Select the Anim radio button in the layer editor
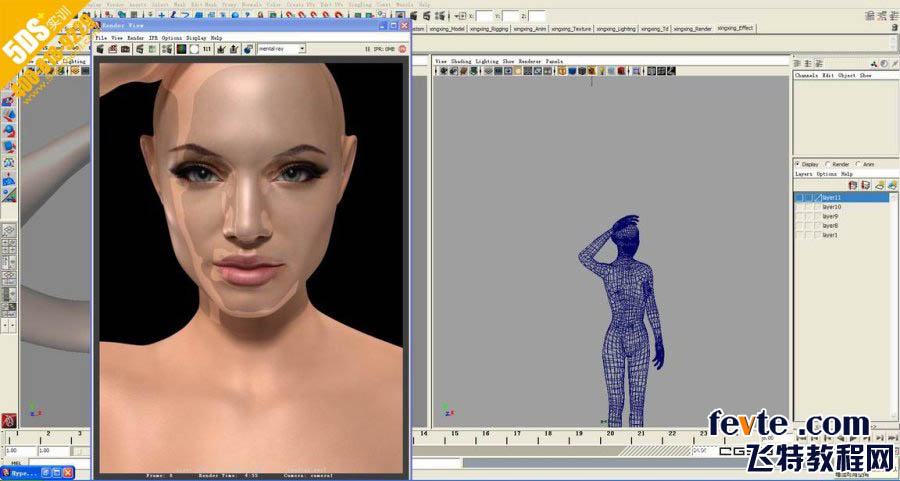 coord(857,164)
